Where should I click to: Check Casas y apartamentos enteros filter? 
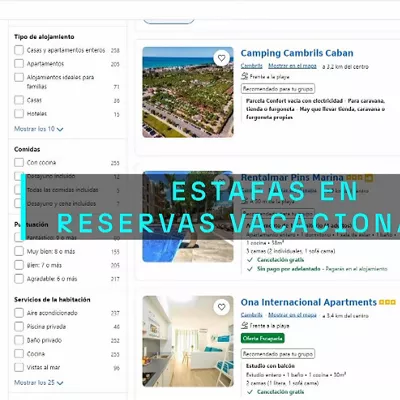pos(19,50)
